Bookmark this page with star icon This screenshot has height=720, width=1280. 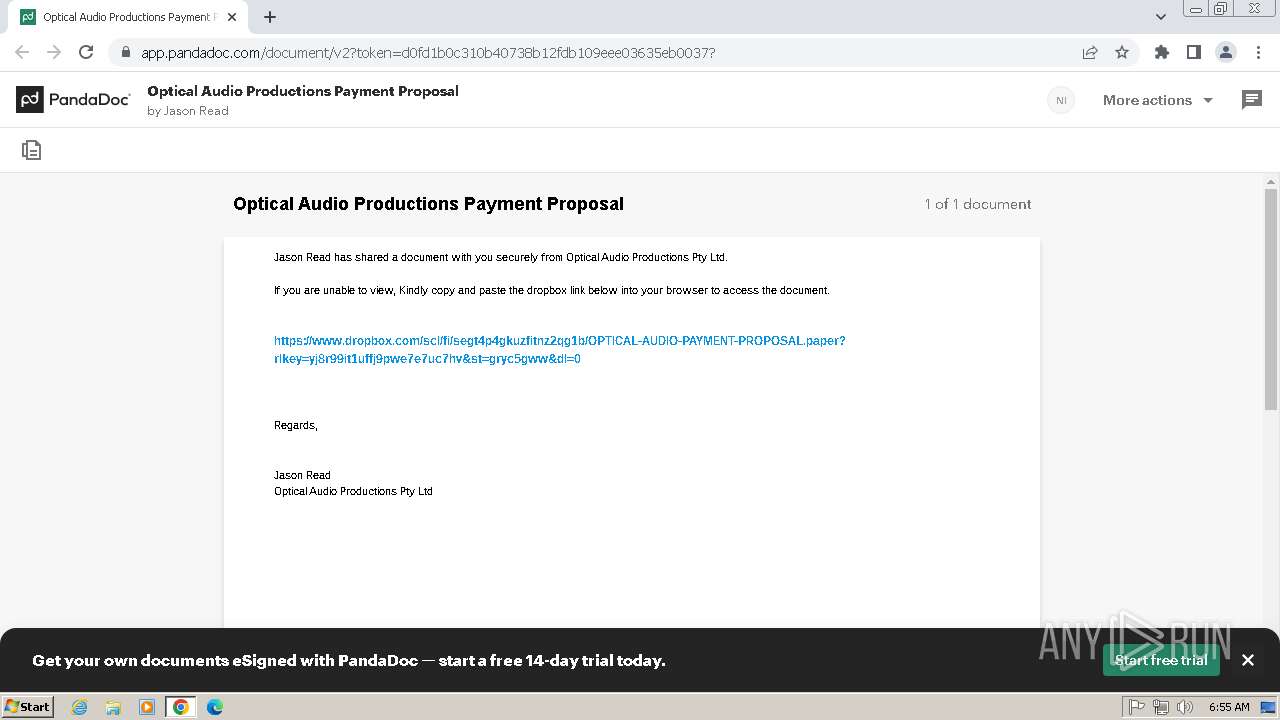[1122, 52]
